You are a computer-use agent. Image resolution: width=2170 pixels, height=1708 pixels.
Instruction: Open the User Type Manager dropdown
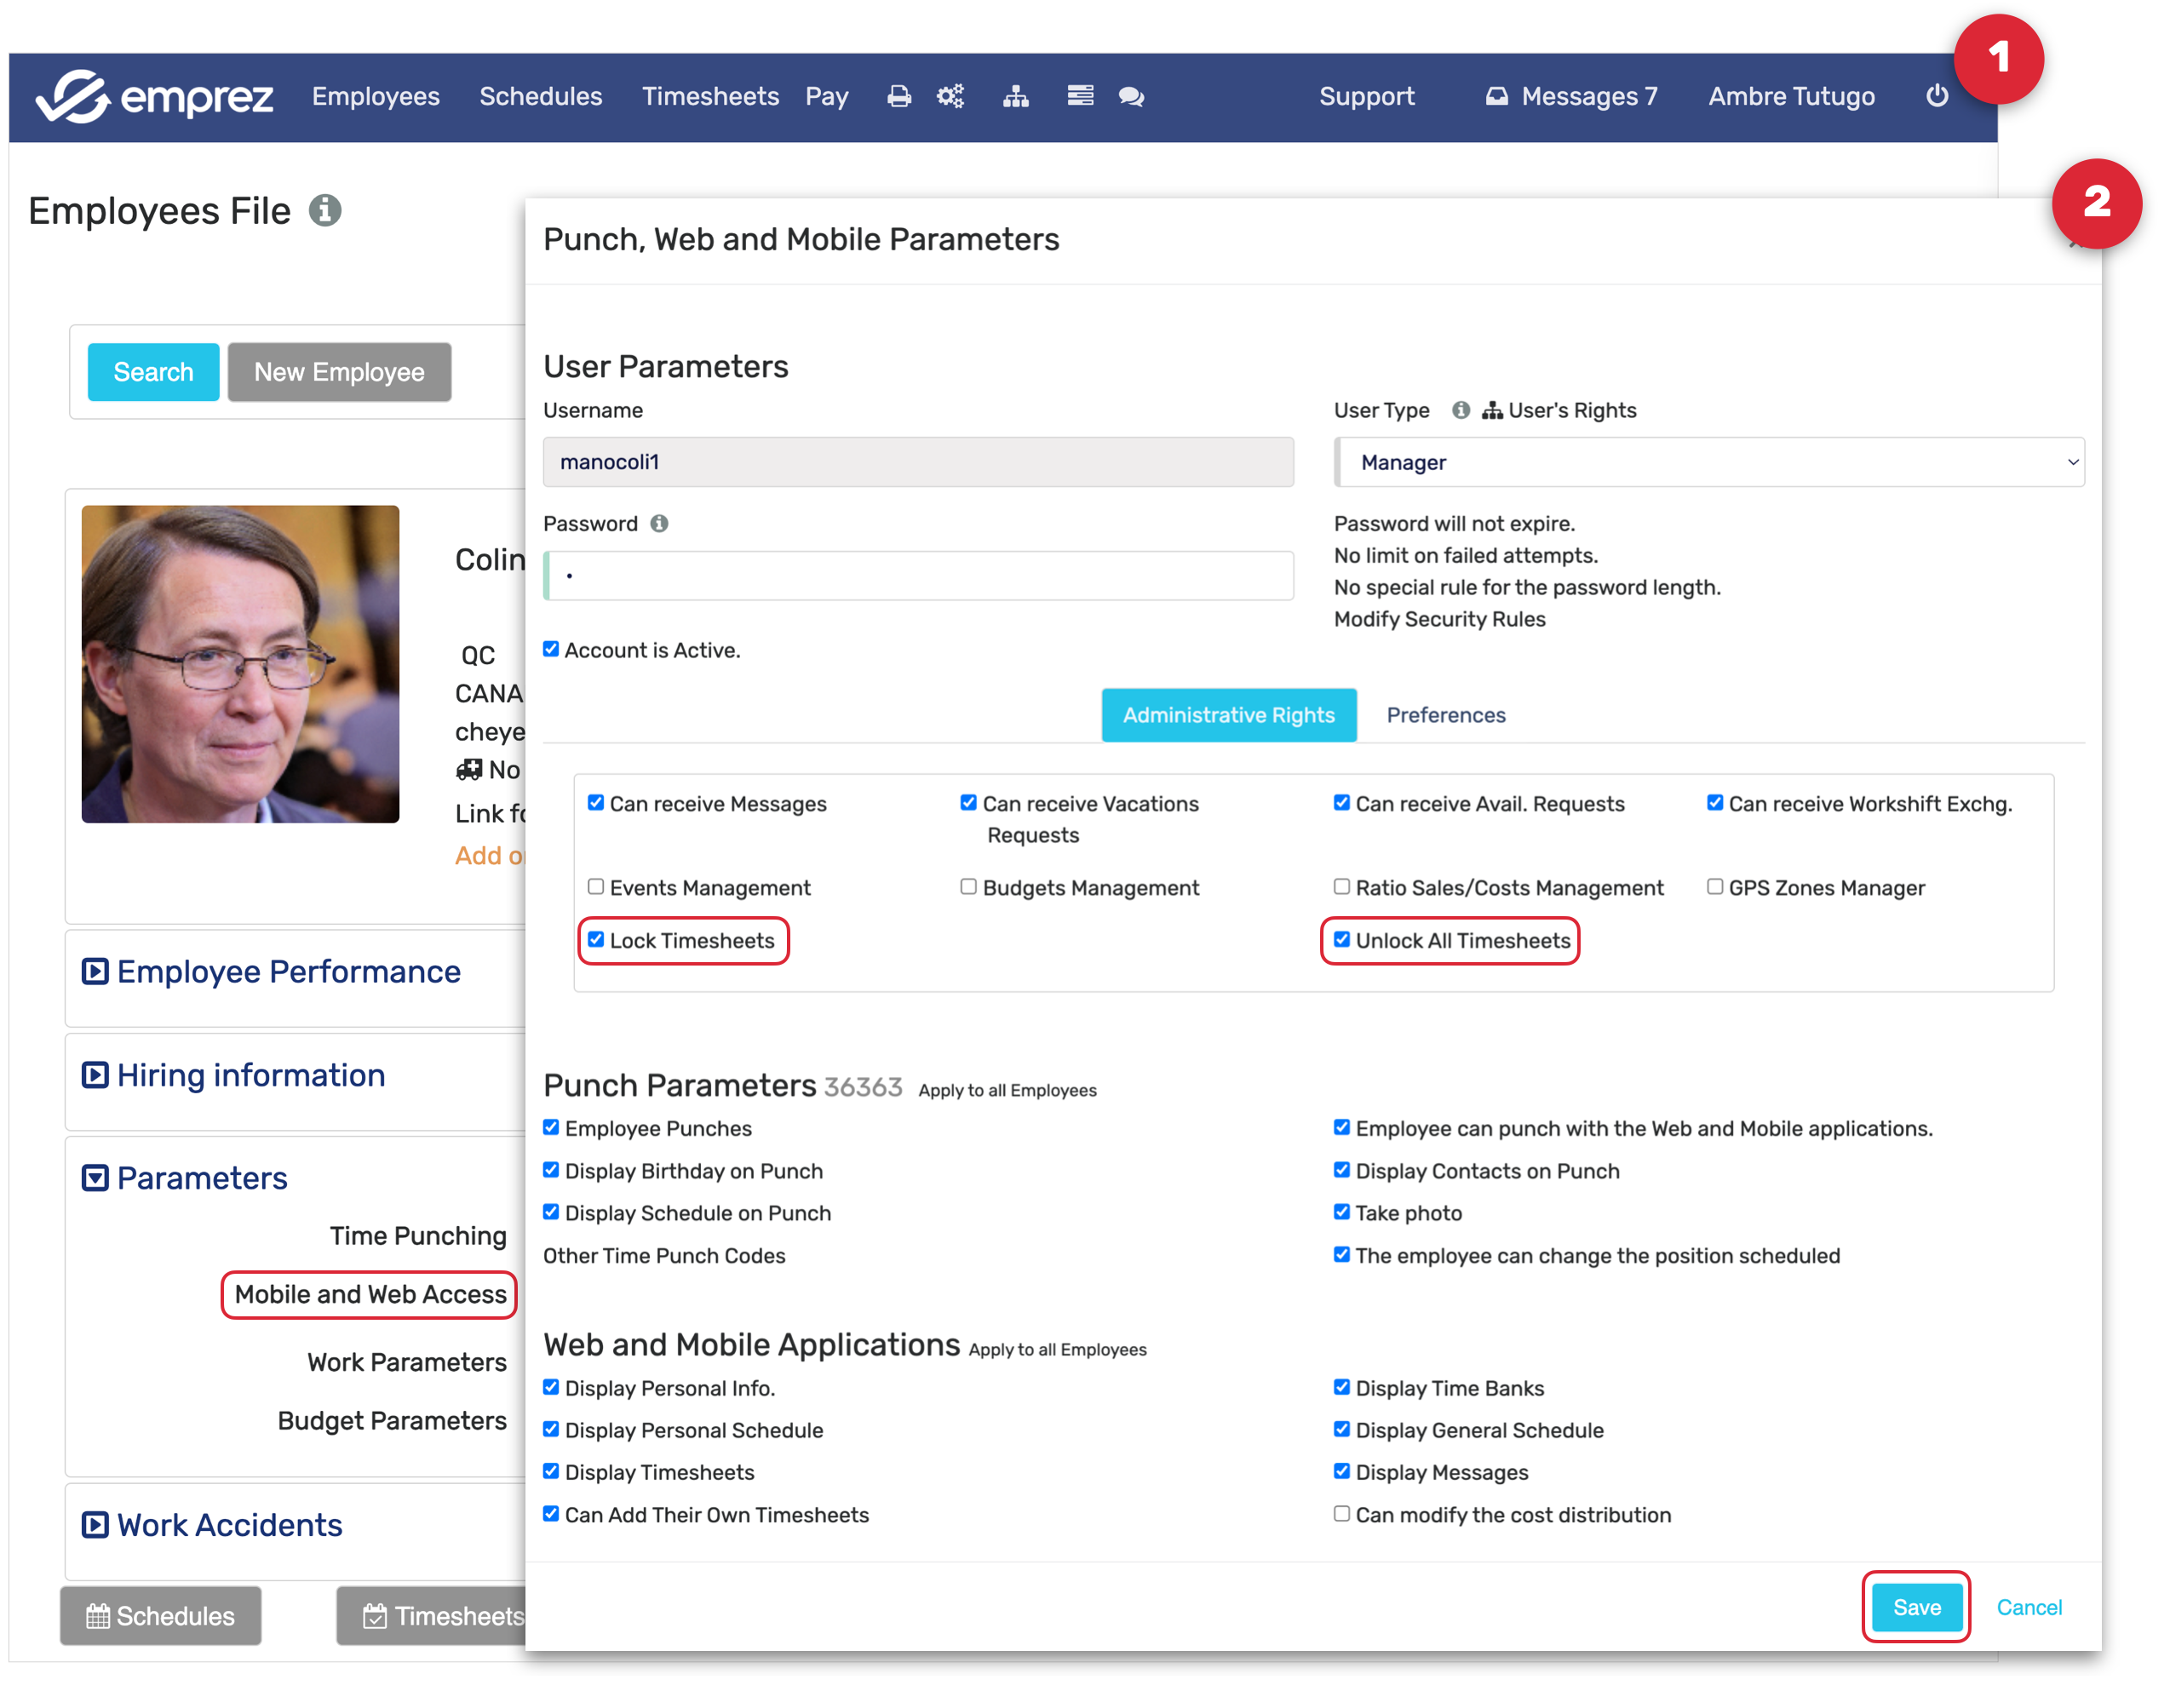coord(1708,462)
